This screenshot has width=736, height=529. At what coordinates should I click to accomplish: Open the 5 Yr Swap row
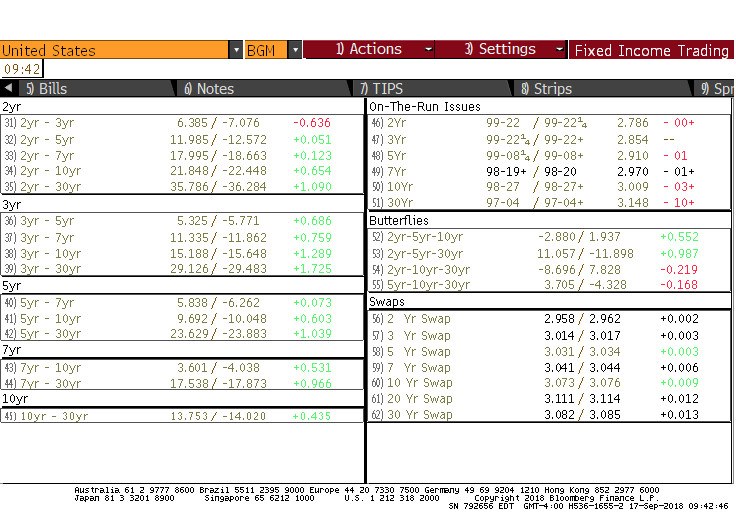point(549,352)
